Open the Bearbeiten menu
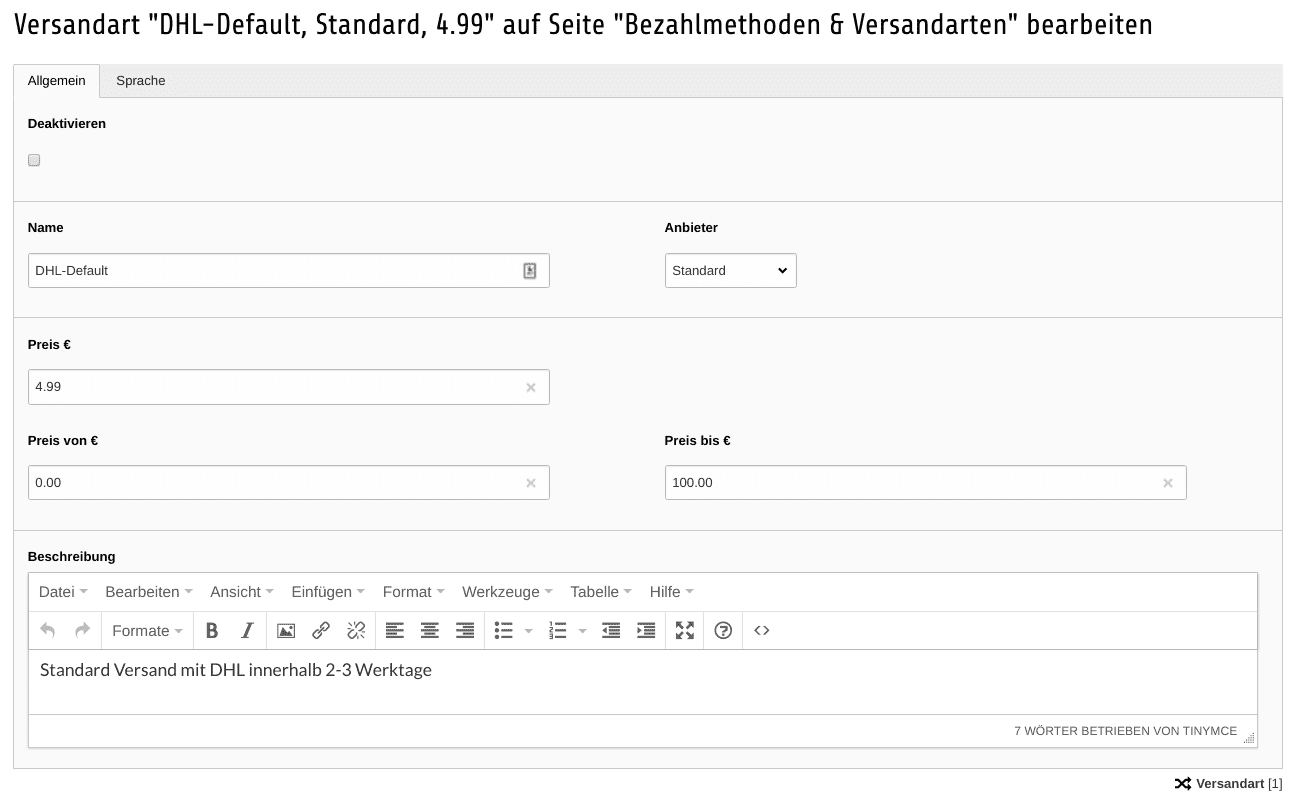The image size is (1297, 799). 149,592
